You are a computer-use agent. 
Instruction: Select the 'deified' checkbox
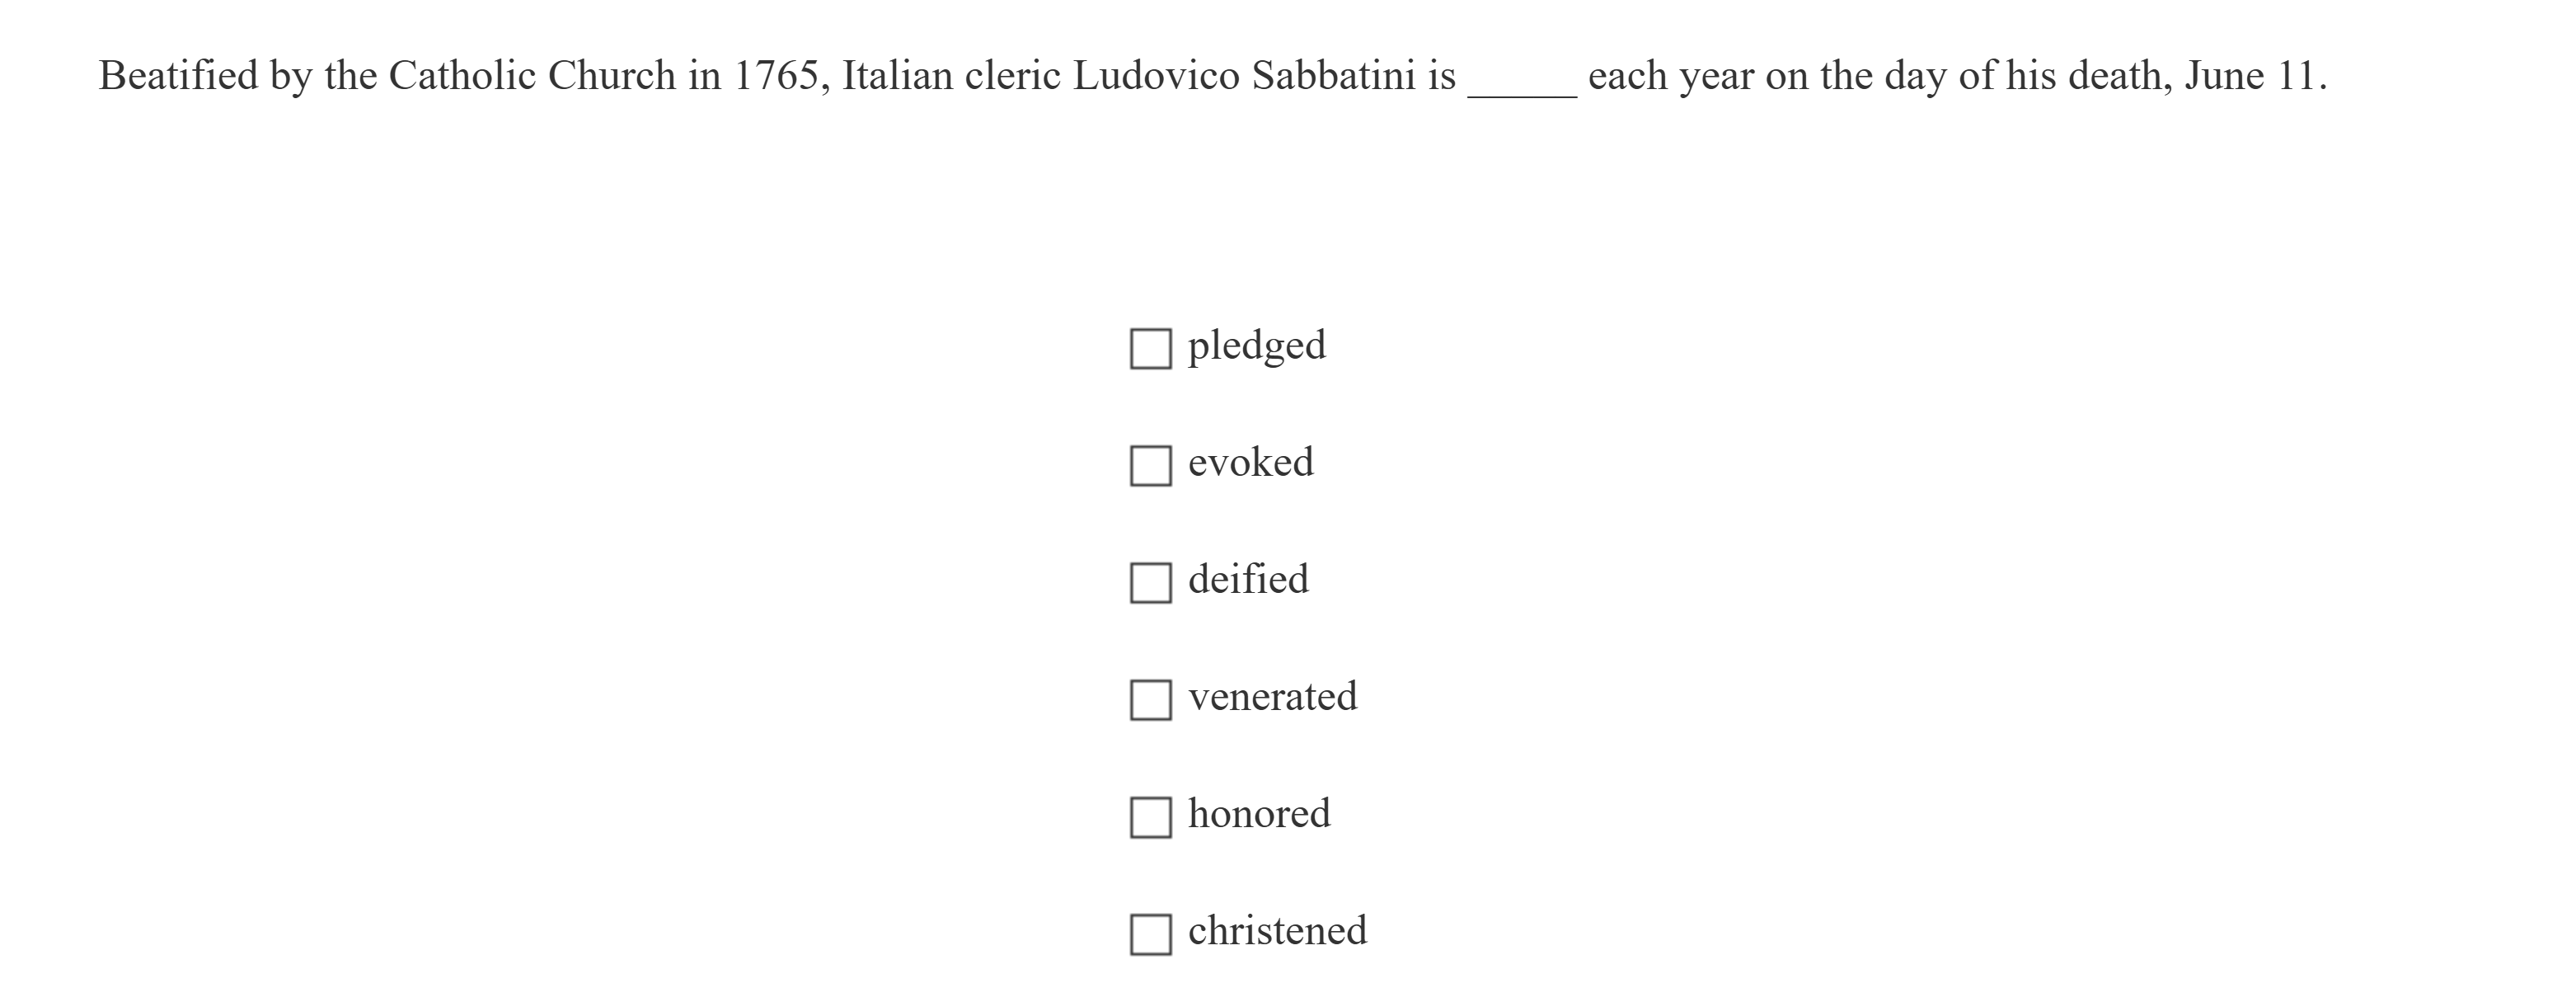coord(1150,583)
